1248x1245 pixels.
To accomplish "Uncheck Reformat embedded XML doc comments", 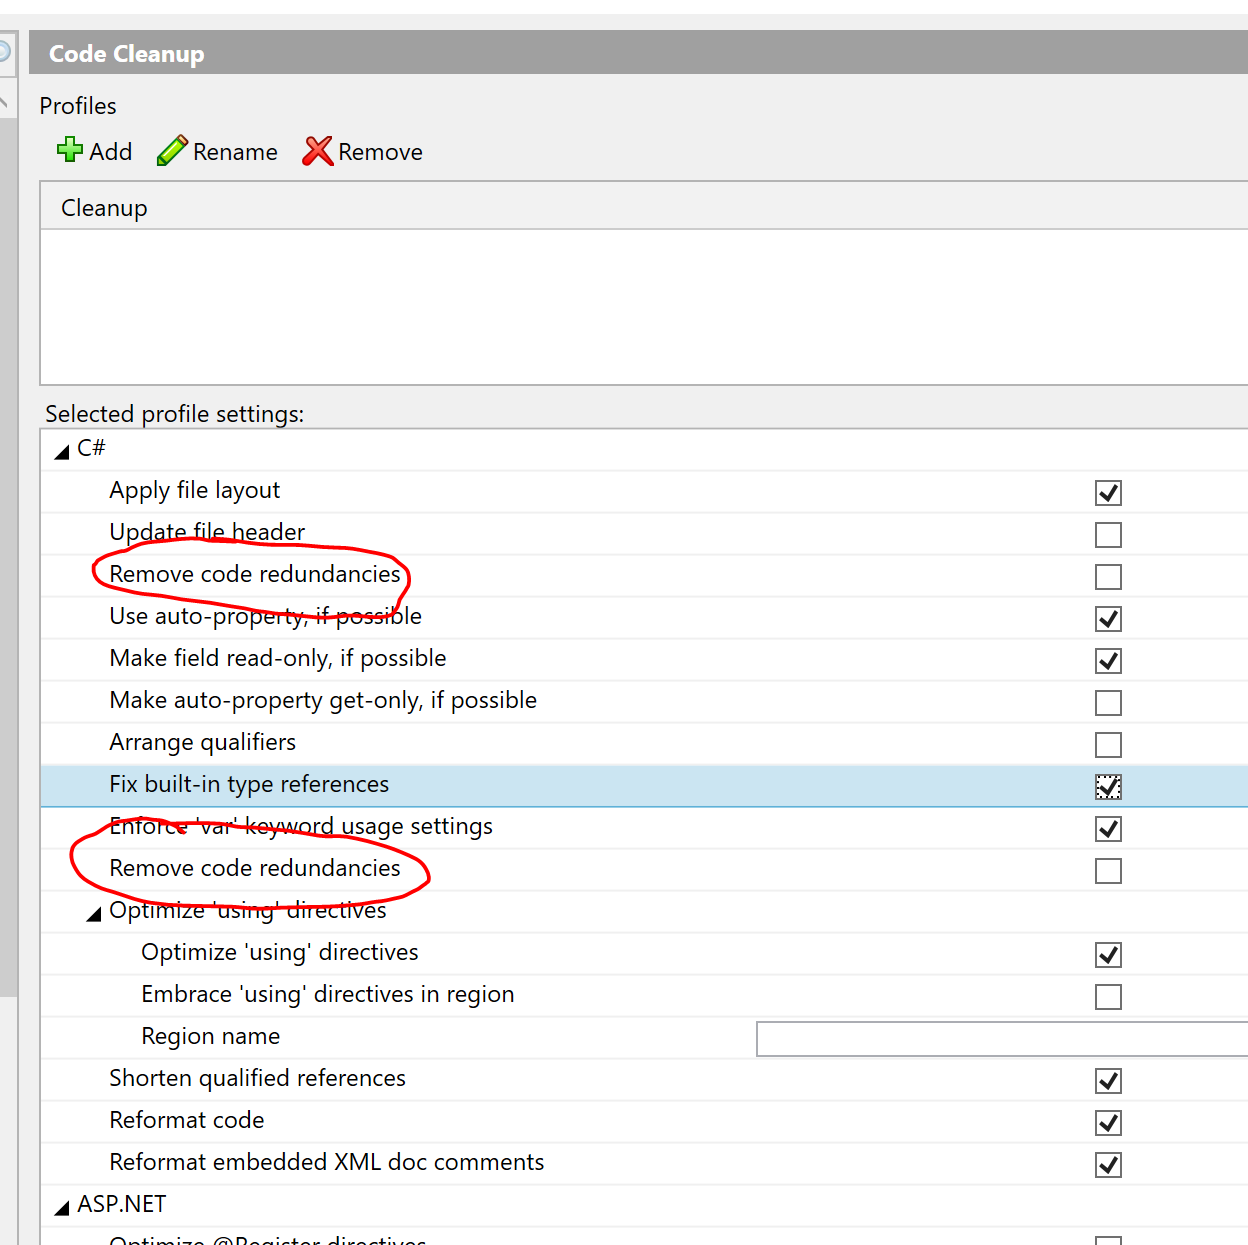I will pyautogui.click(x=1108, y=1165).
